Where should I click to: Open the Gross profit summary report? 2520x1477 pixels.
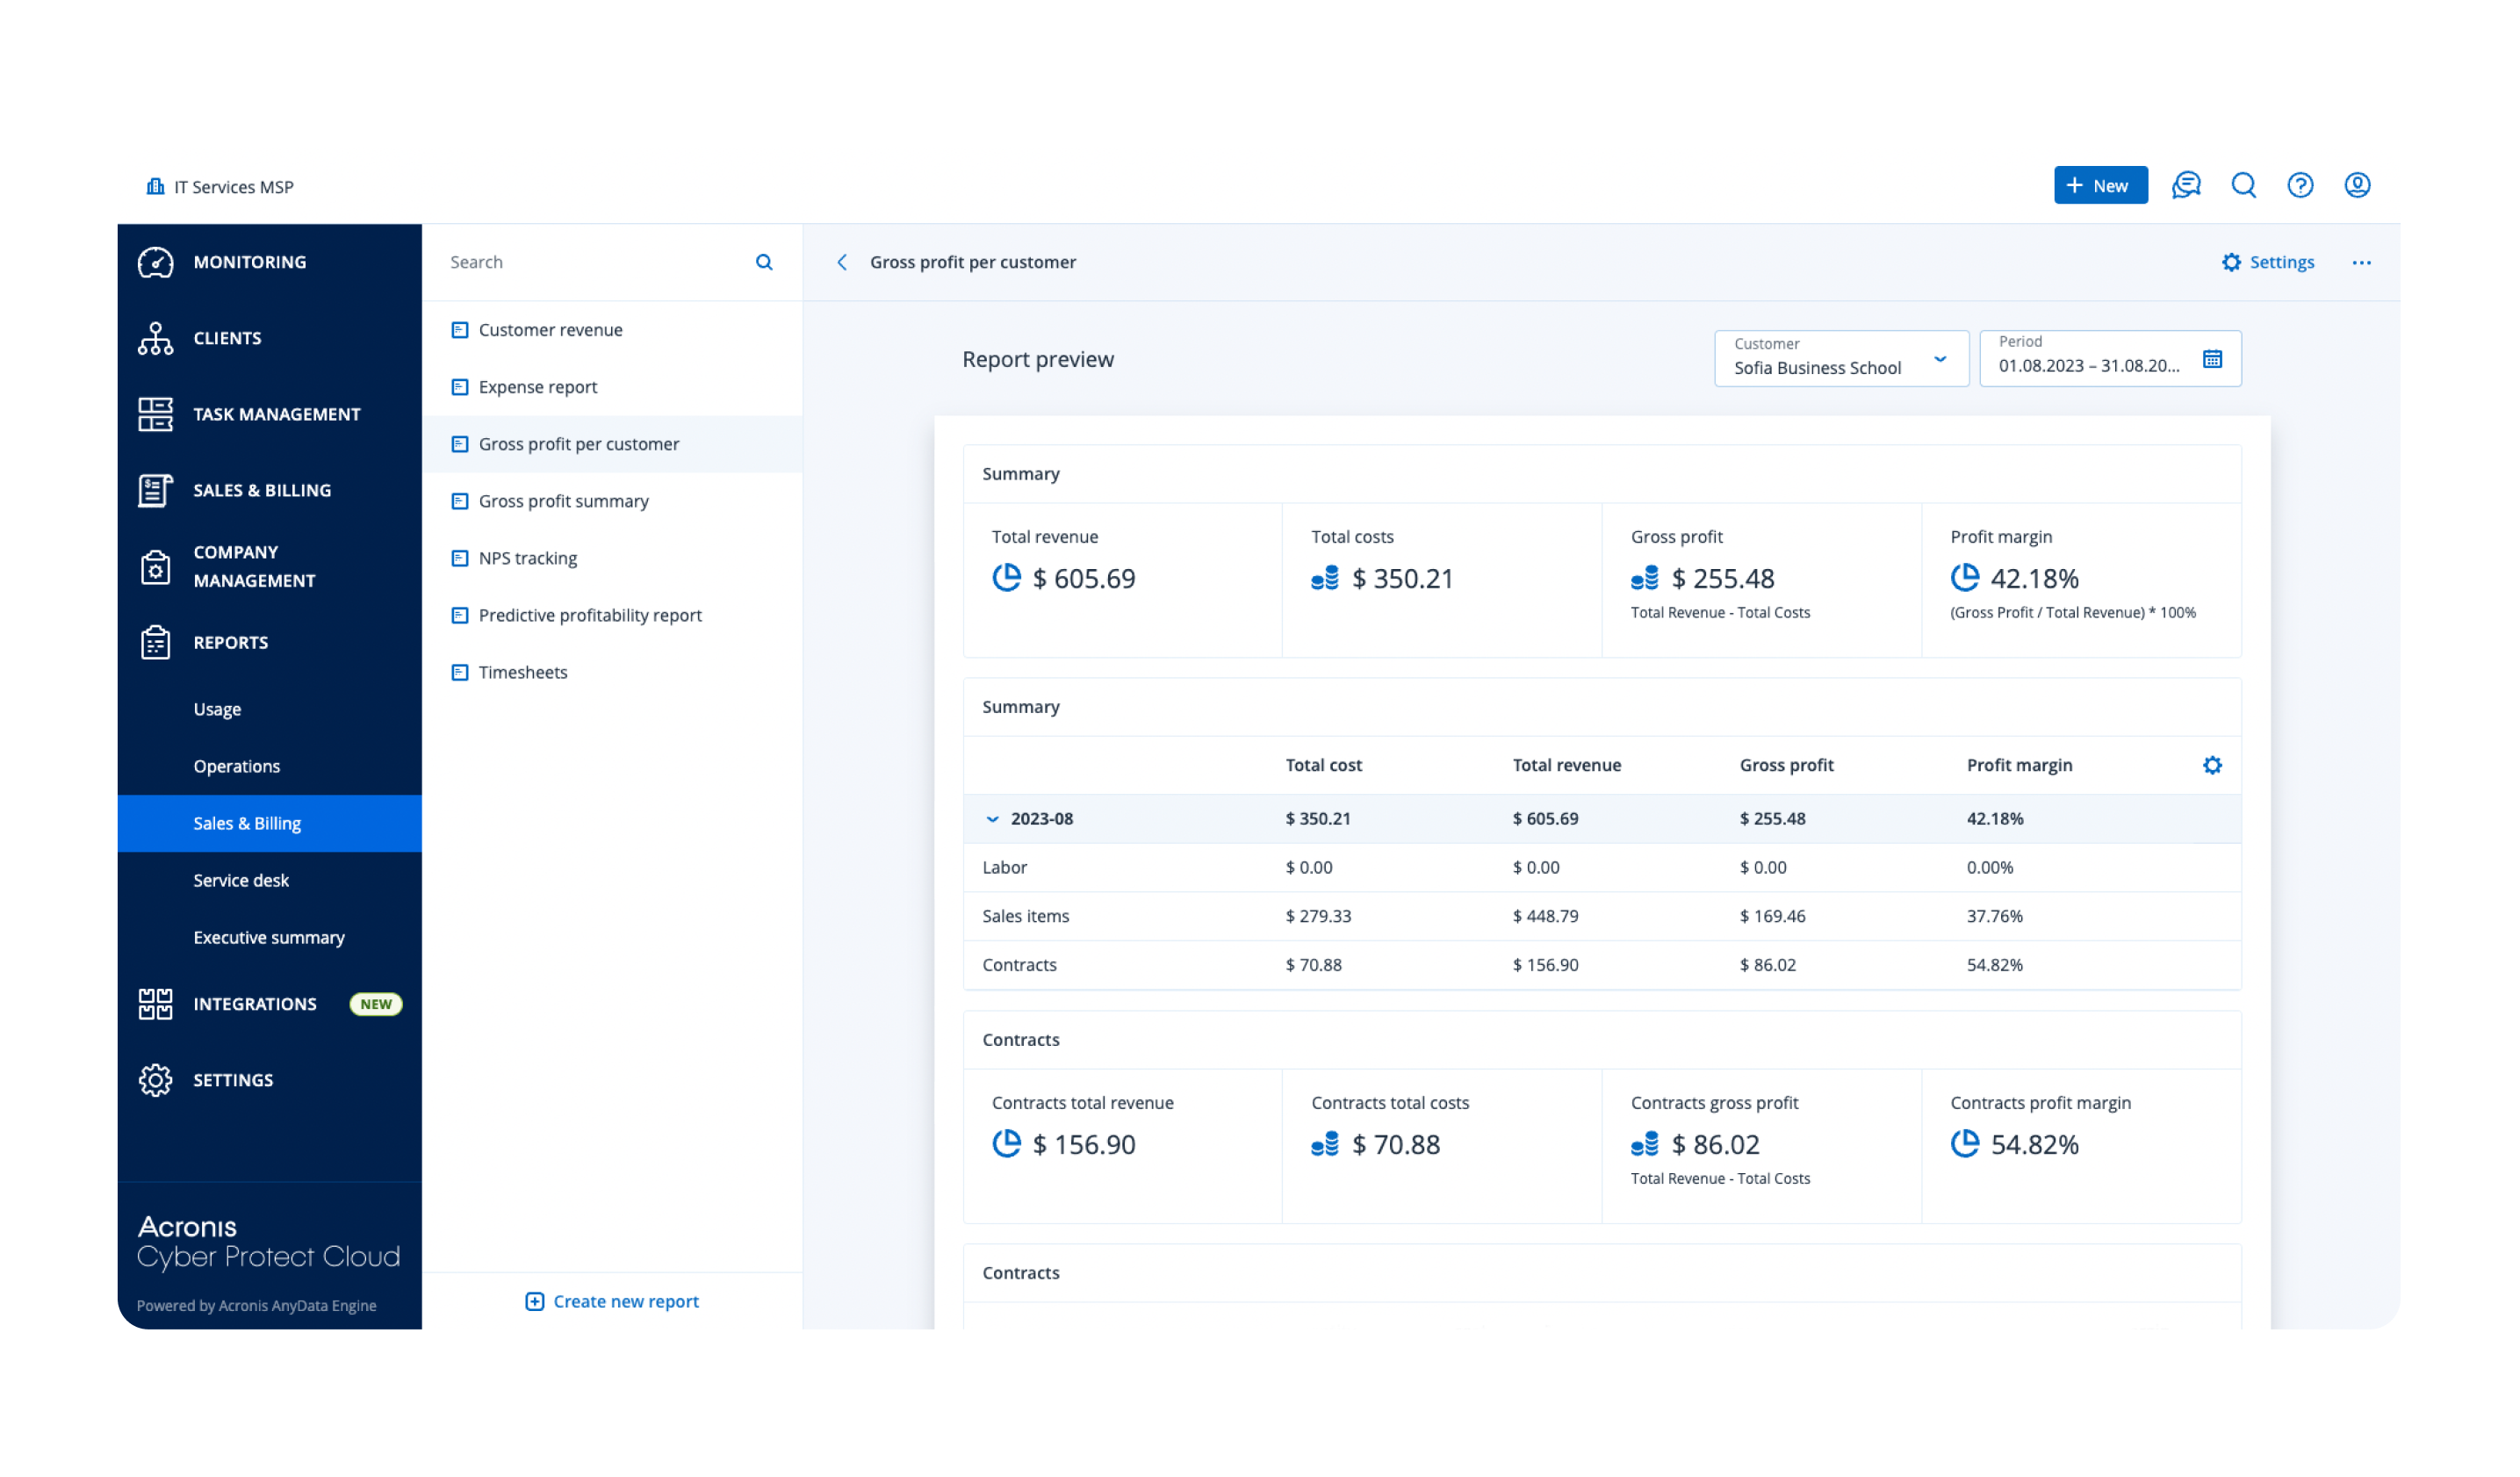click(x=563, y=501)
